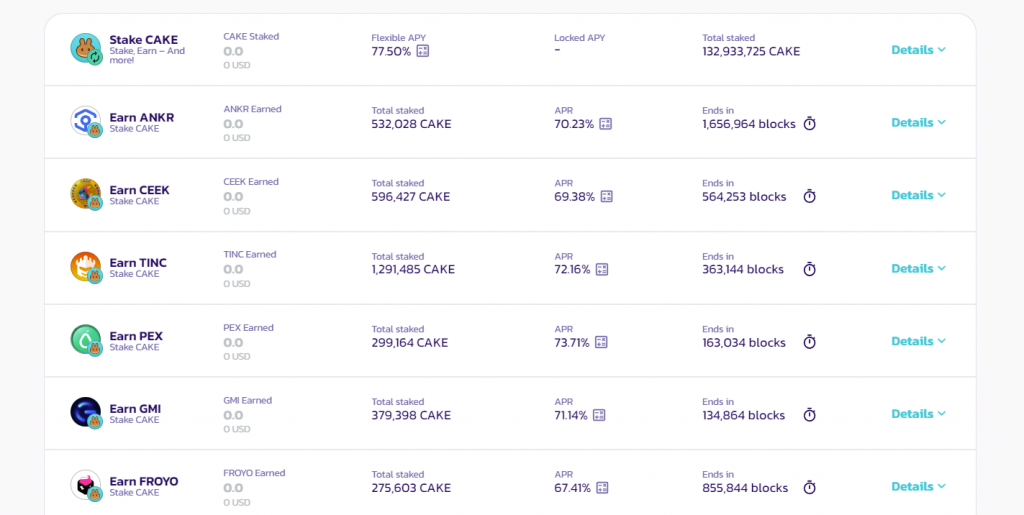Click the CEEK Earned label
The height and width of the screenshot is (515, 1024).
[251, 181]
